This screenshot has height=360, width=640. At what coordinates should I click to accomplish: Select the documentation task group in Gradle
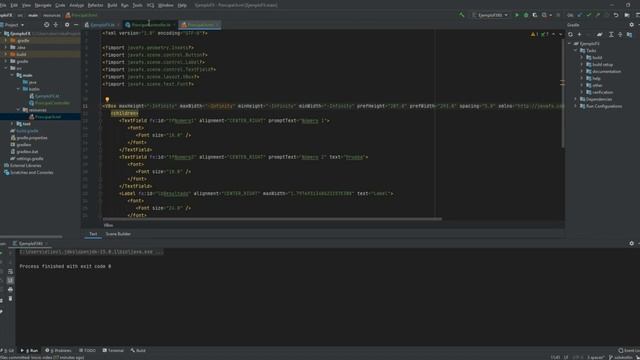pos(603,71)
